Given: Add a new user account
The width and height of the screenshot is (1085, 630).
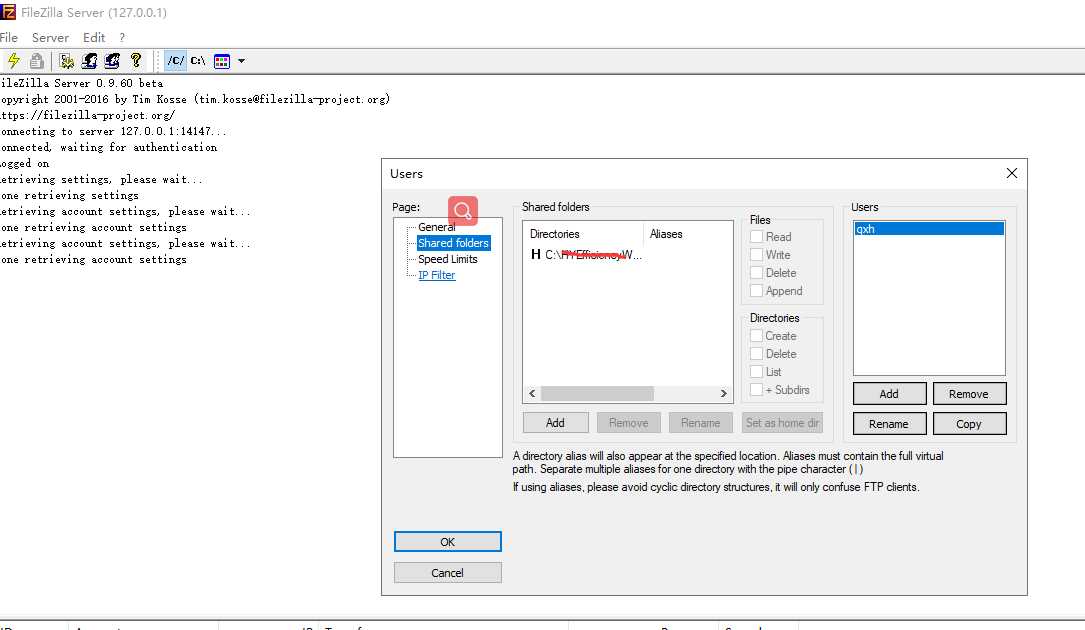Looking at the screenshot, I should [889, 394].
